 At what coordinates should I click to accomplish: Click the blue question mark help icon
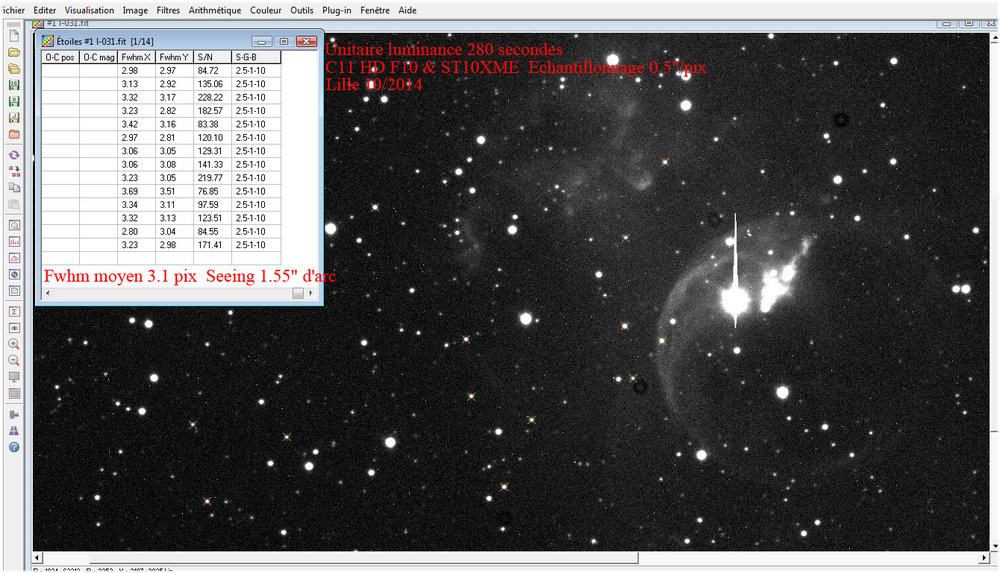[14, 447]
